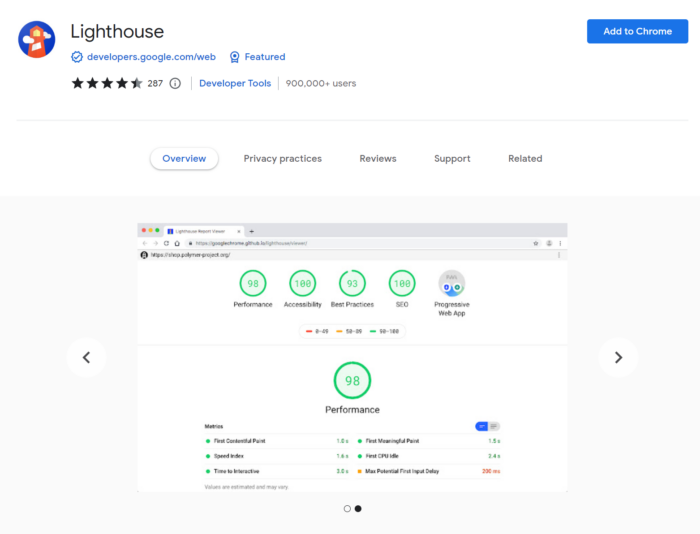Click the reload icon in screenshot browser

pyautogui.click(x=166, y=243)
